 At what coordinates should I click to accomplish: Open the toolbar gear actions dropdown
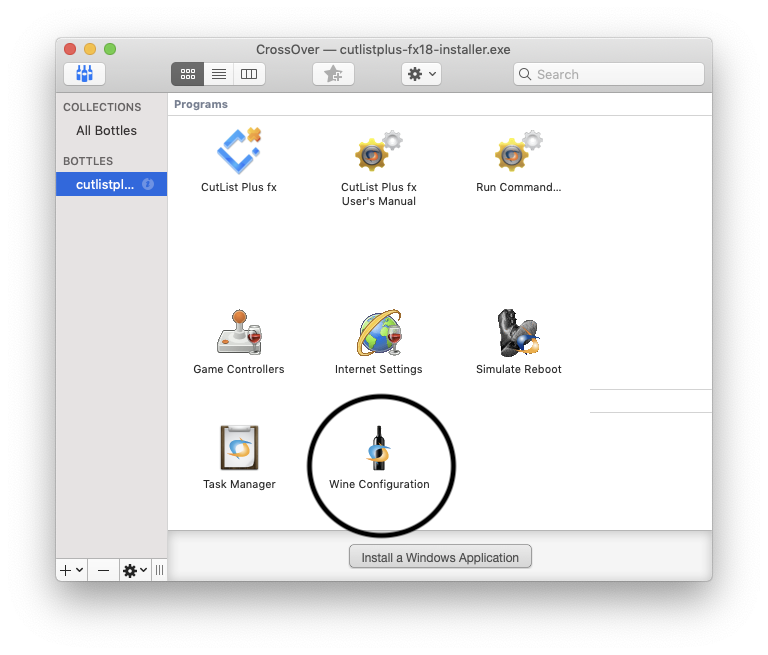click(x=421, y=74)
